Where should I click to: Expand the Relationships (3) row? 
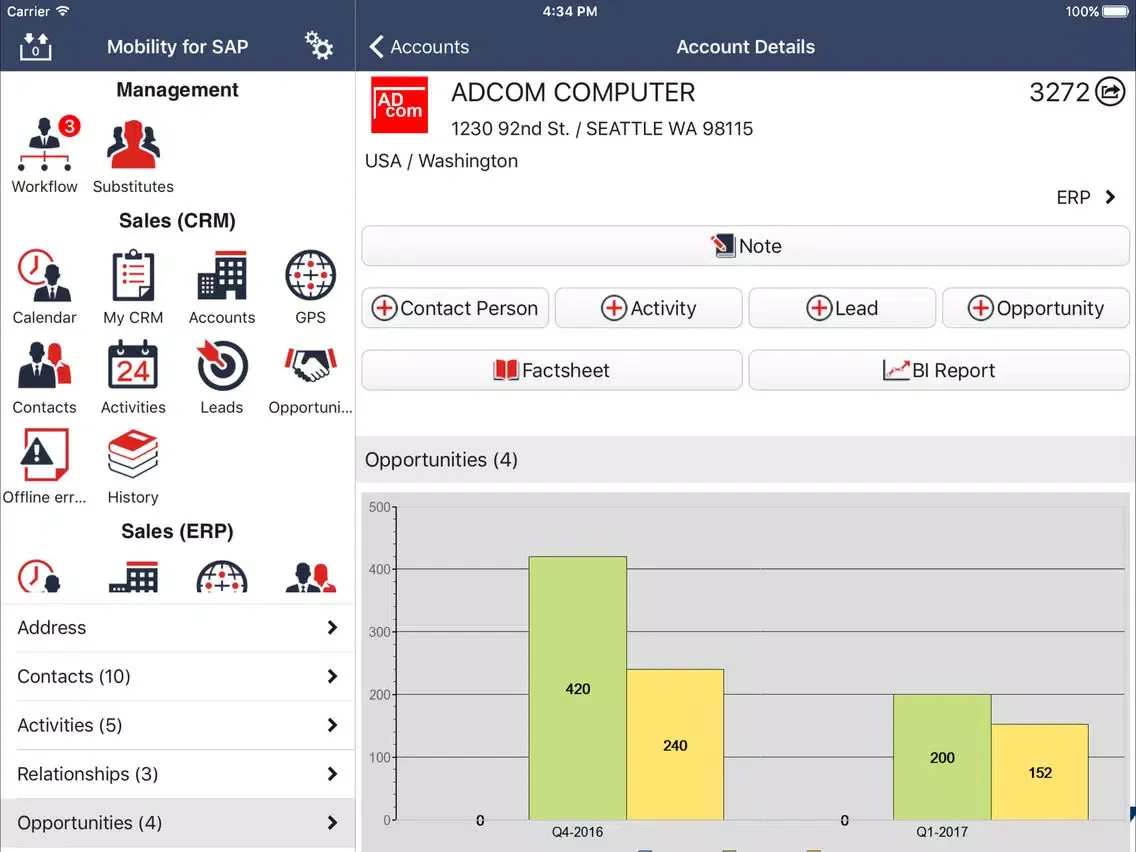pyautogui.click(x=178, y=774)
